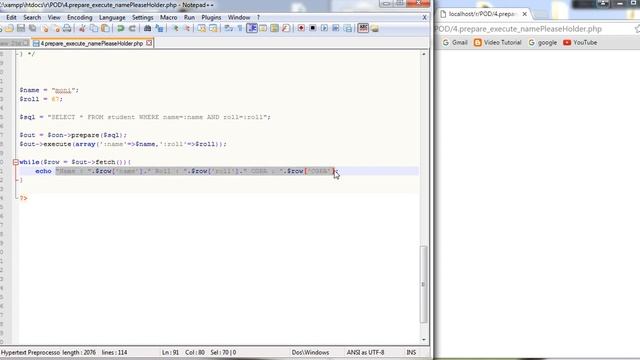Click the Redo arrow icon
The image size is (640, 360).
(x=132, y=28)
